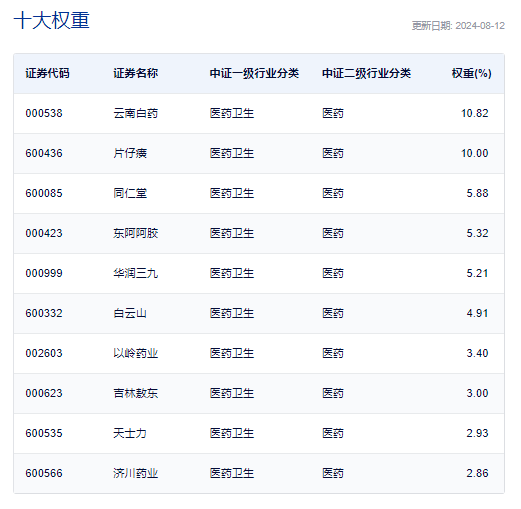This screenshot has width=521, height=509.
Task: Click the 证券名称 column header
Action: 135,73
